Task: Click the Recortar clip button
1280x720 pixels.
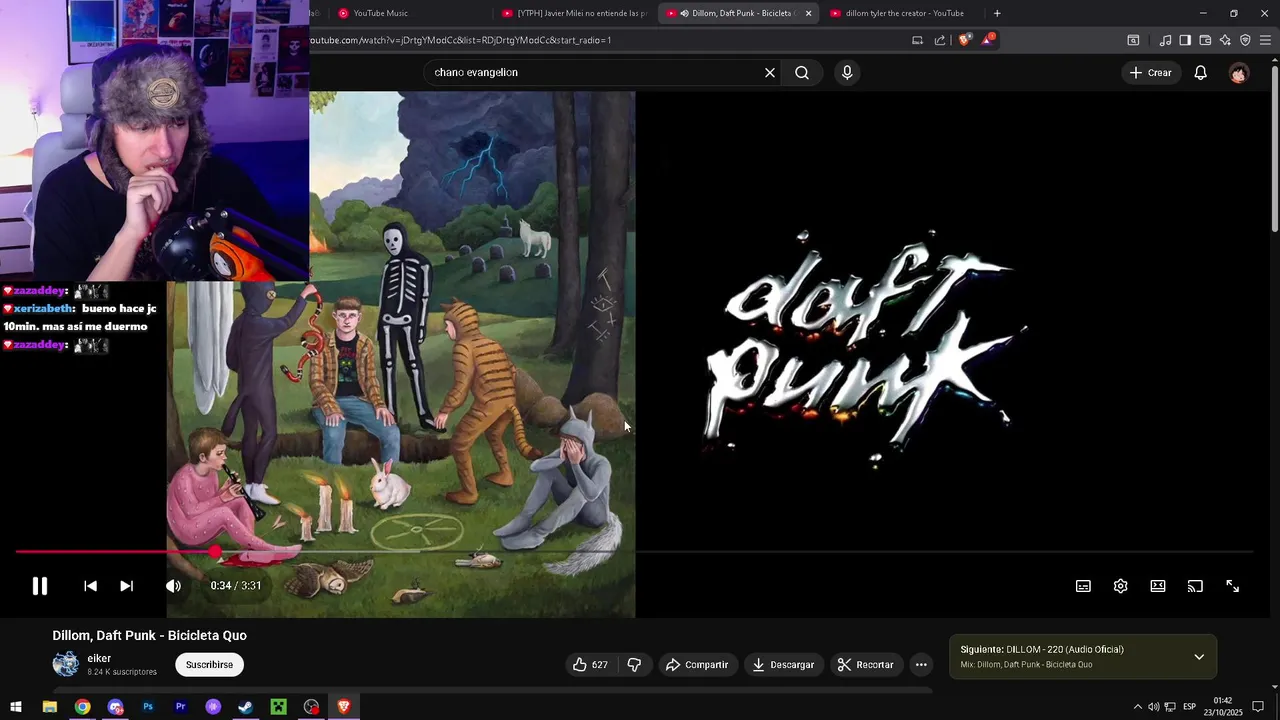Action: [866, 665]
